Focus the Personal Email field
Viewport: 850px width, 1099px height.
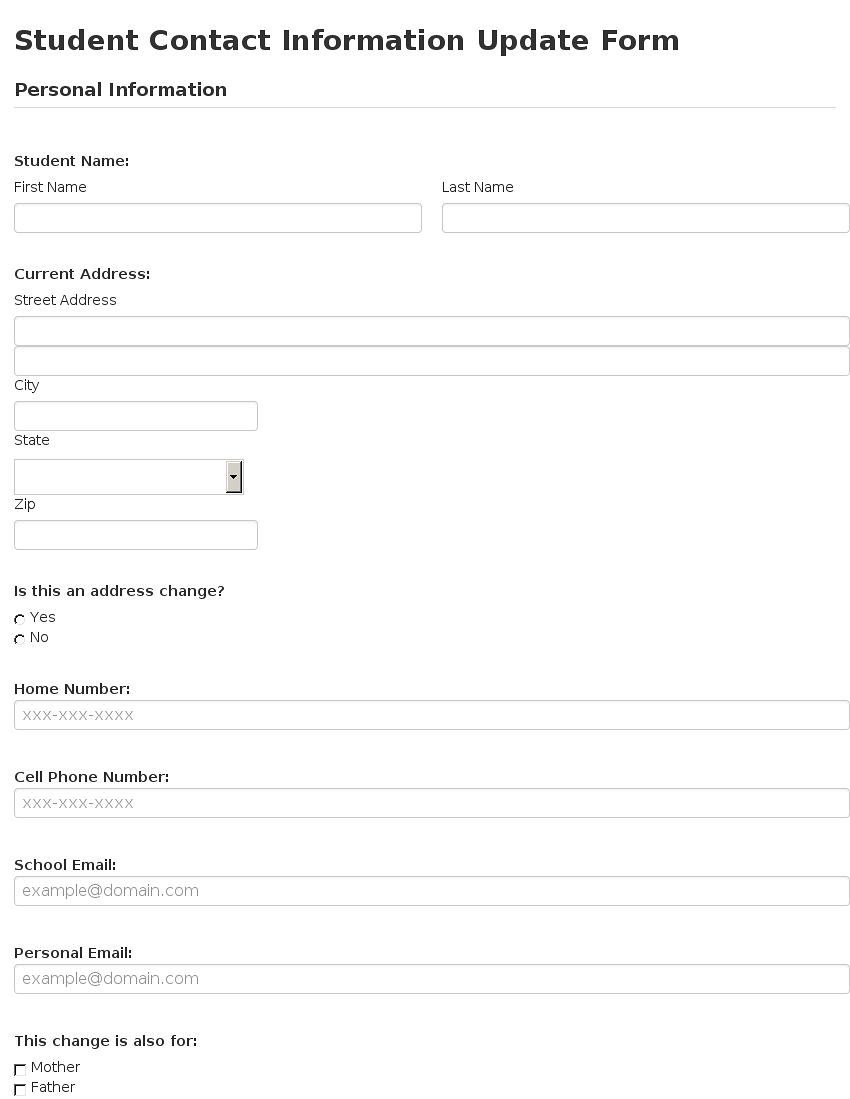[432, 979]
